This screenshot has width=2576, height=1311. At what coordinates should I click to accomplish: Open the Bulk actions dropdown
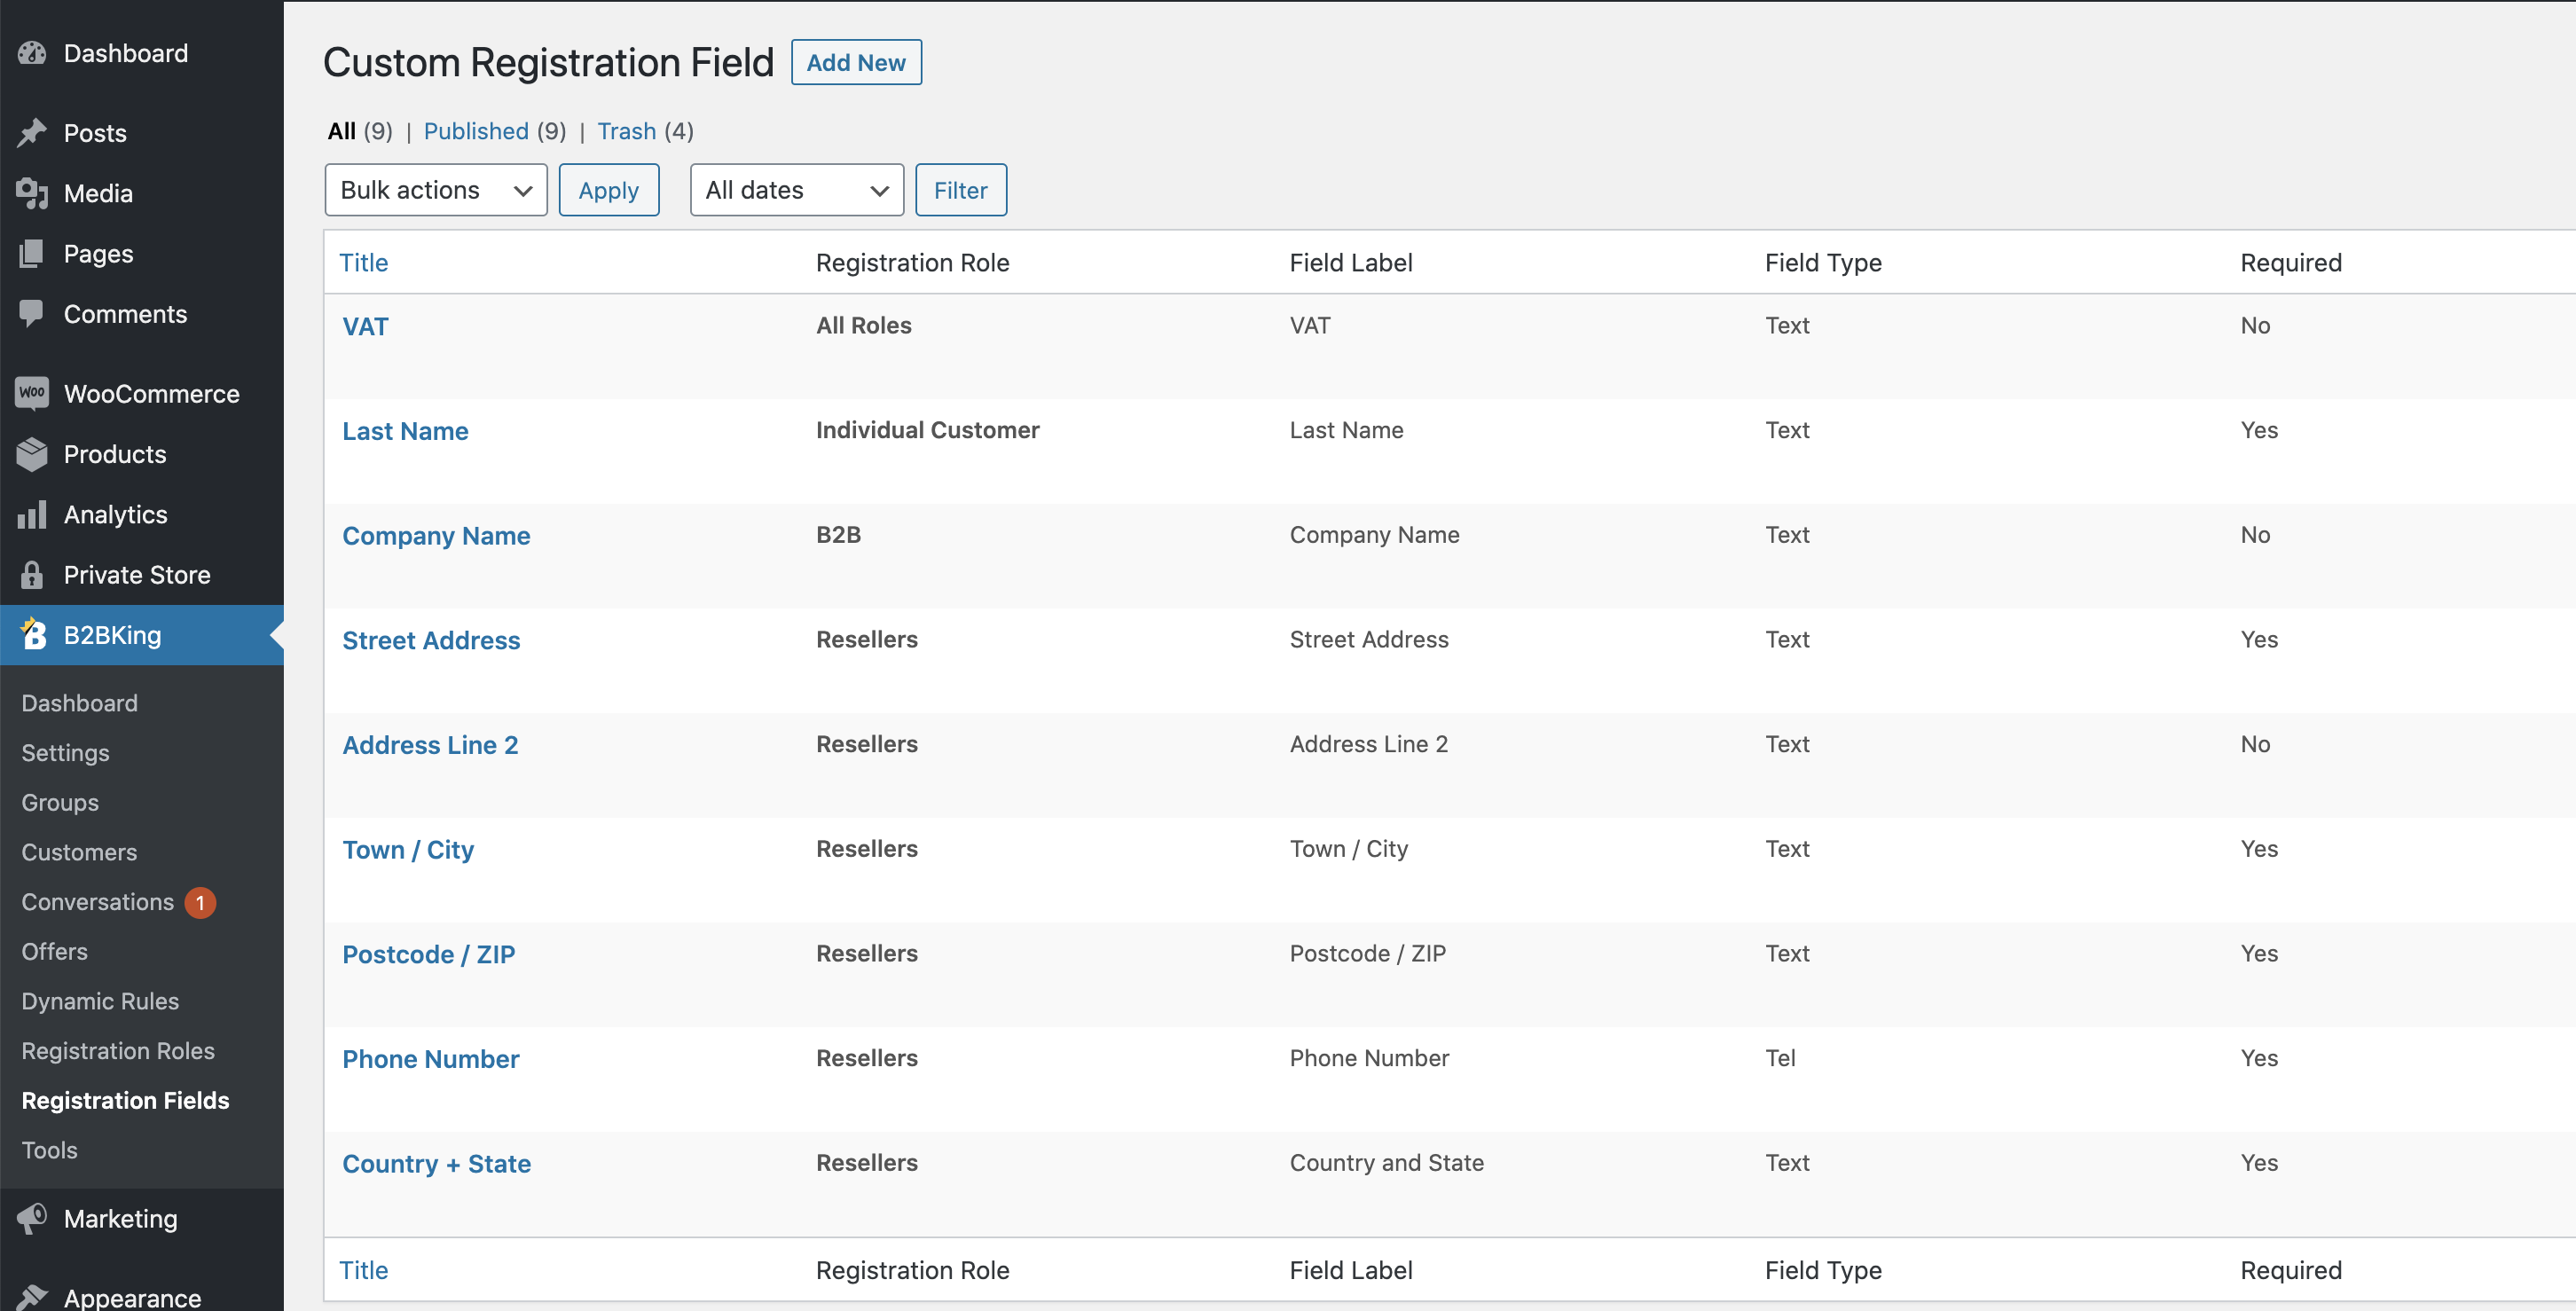click(436, 190)
